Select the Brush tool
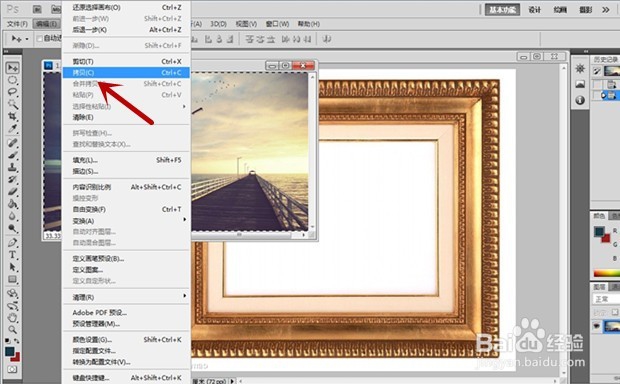 13,155
